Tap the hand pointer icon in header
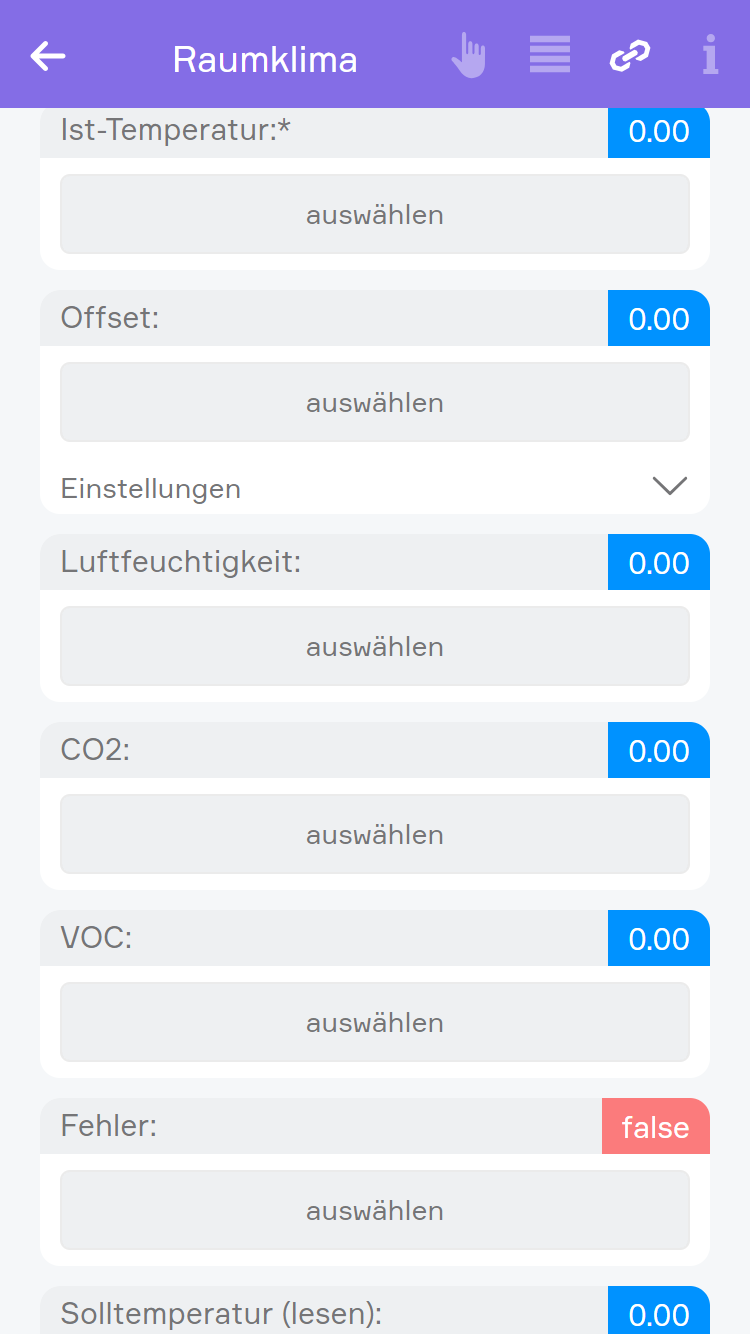The width and height of the screenshot is (750, 1334). 468,55
